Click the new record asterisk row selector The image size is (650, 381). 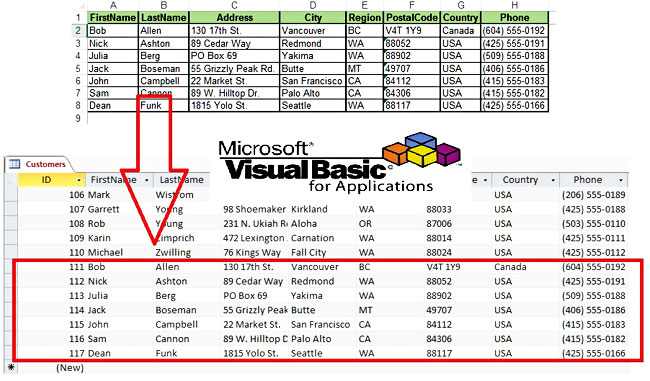11,368
